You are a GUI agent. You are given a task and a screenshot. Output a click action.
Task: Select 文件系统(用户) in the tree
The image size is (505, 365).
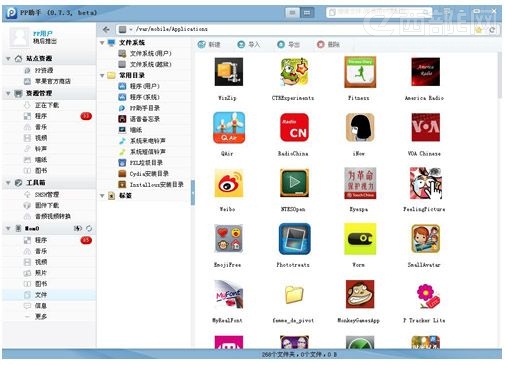tap(145, 53)
